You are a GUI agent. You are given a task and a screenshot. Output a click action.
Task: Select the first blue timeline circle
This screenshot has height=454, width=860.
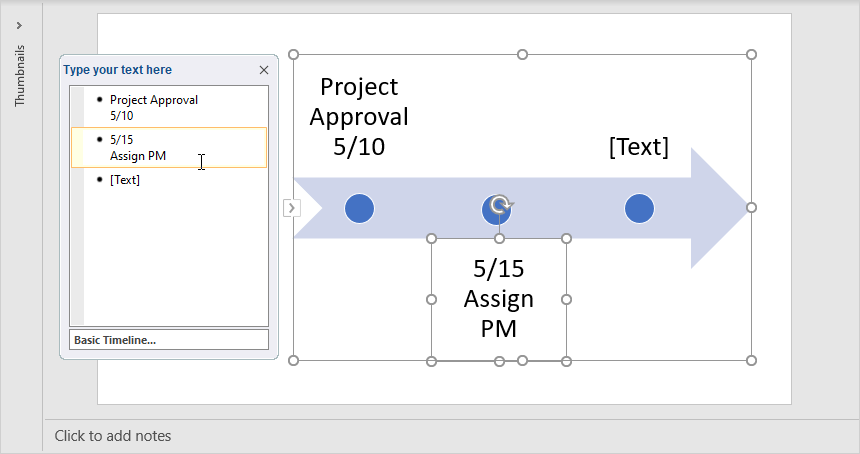[x=359, y=208]
